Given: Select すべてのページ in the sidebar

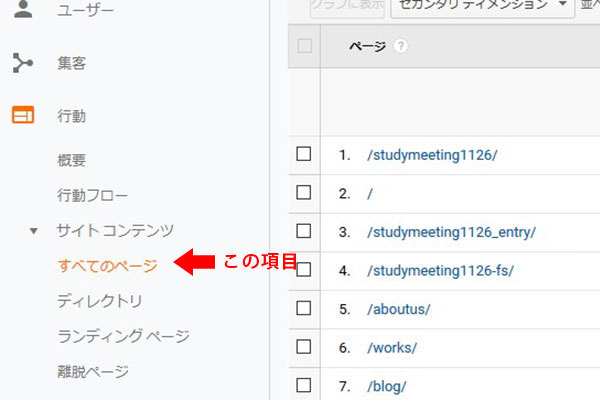Looking at the screenshot, I should [108, 265].
